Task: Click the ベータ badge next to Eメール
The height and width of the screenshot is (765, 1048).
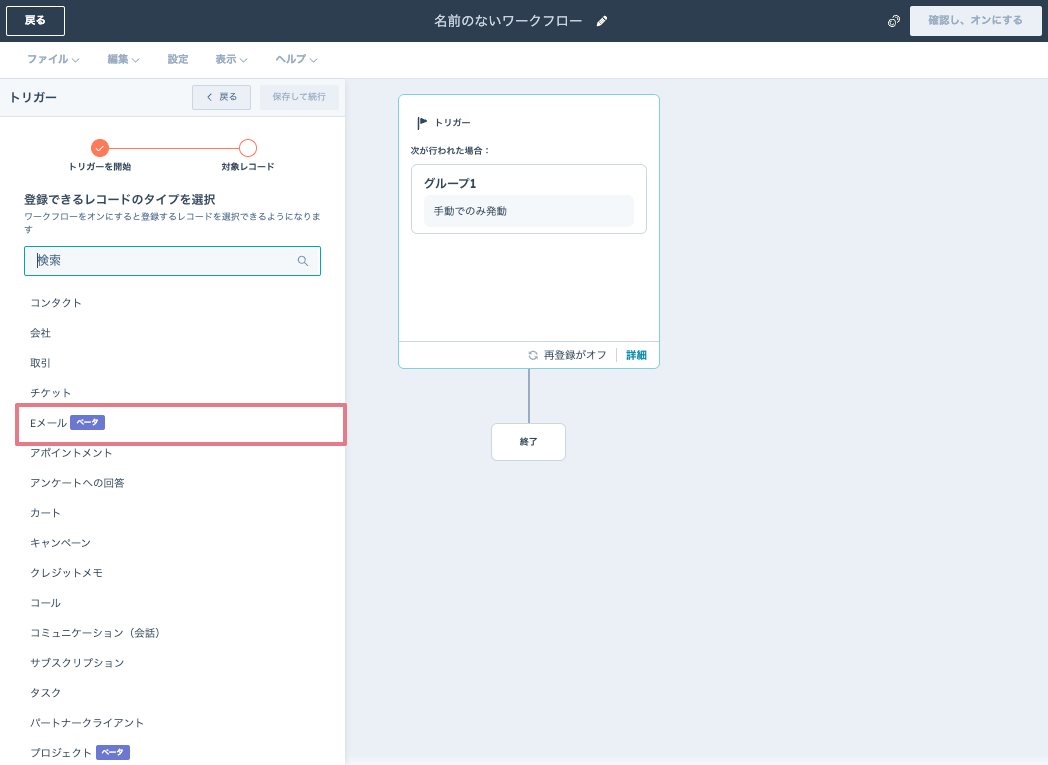Action: [x=88, y=423]
